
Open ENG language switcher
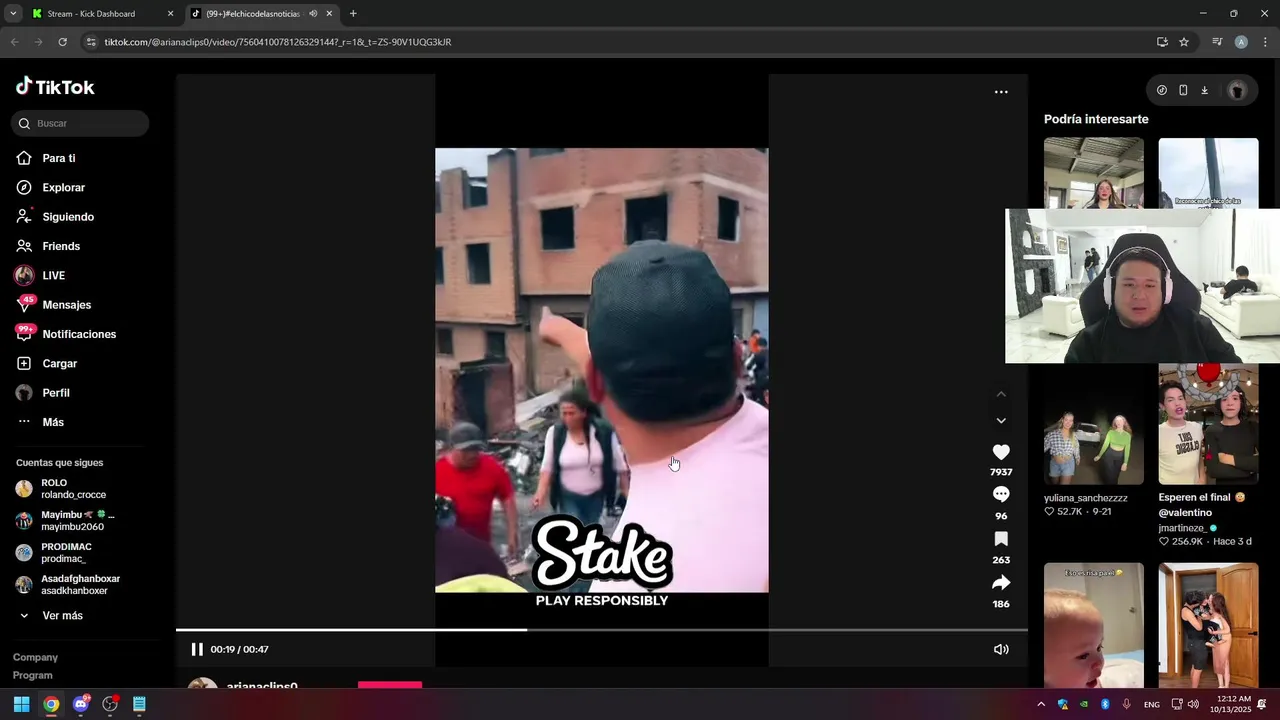pyautogui.click(x=1152, y=705)
